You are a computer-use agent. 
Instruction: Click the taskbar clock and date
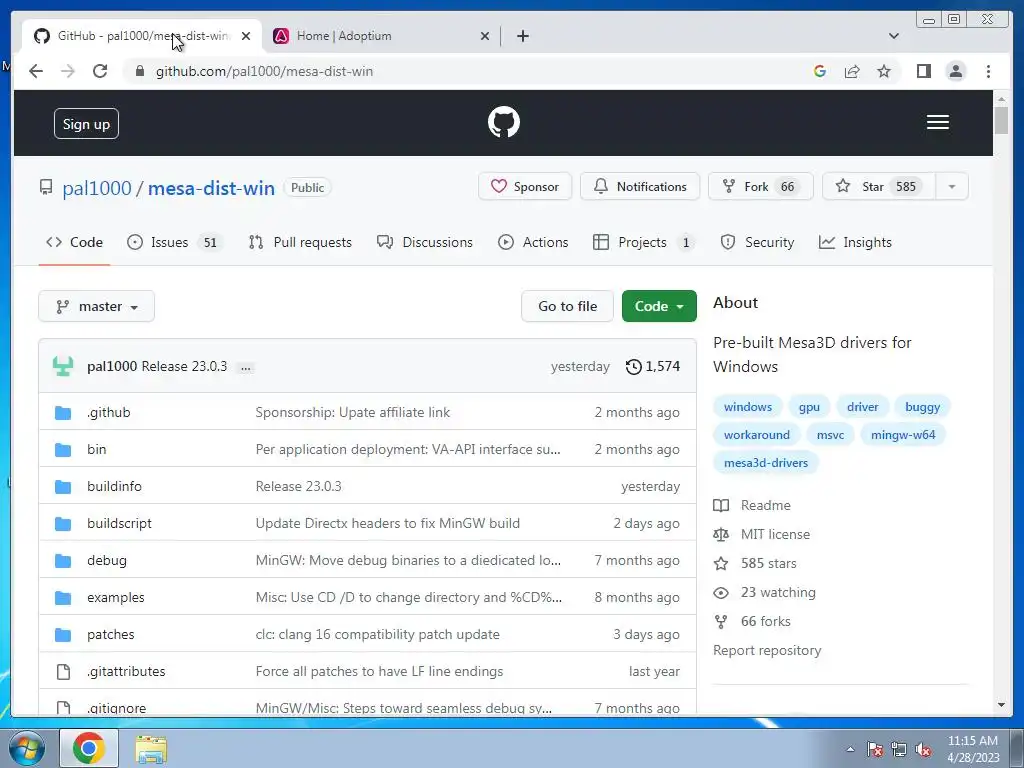(x=972, y=749)
